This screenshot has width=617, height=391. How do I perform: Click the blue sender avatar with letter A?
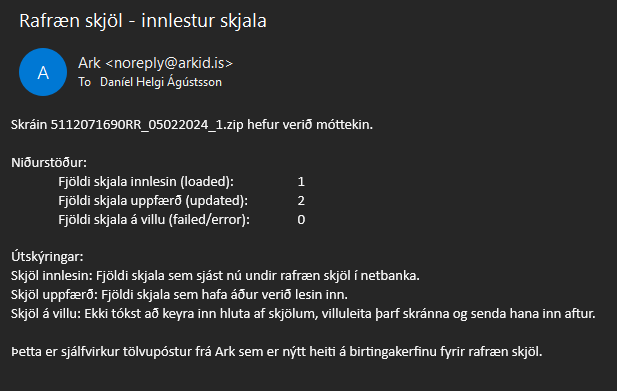pyautogui.click(x=43, y=72)
